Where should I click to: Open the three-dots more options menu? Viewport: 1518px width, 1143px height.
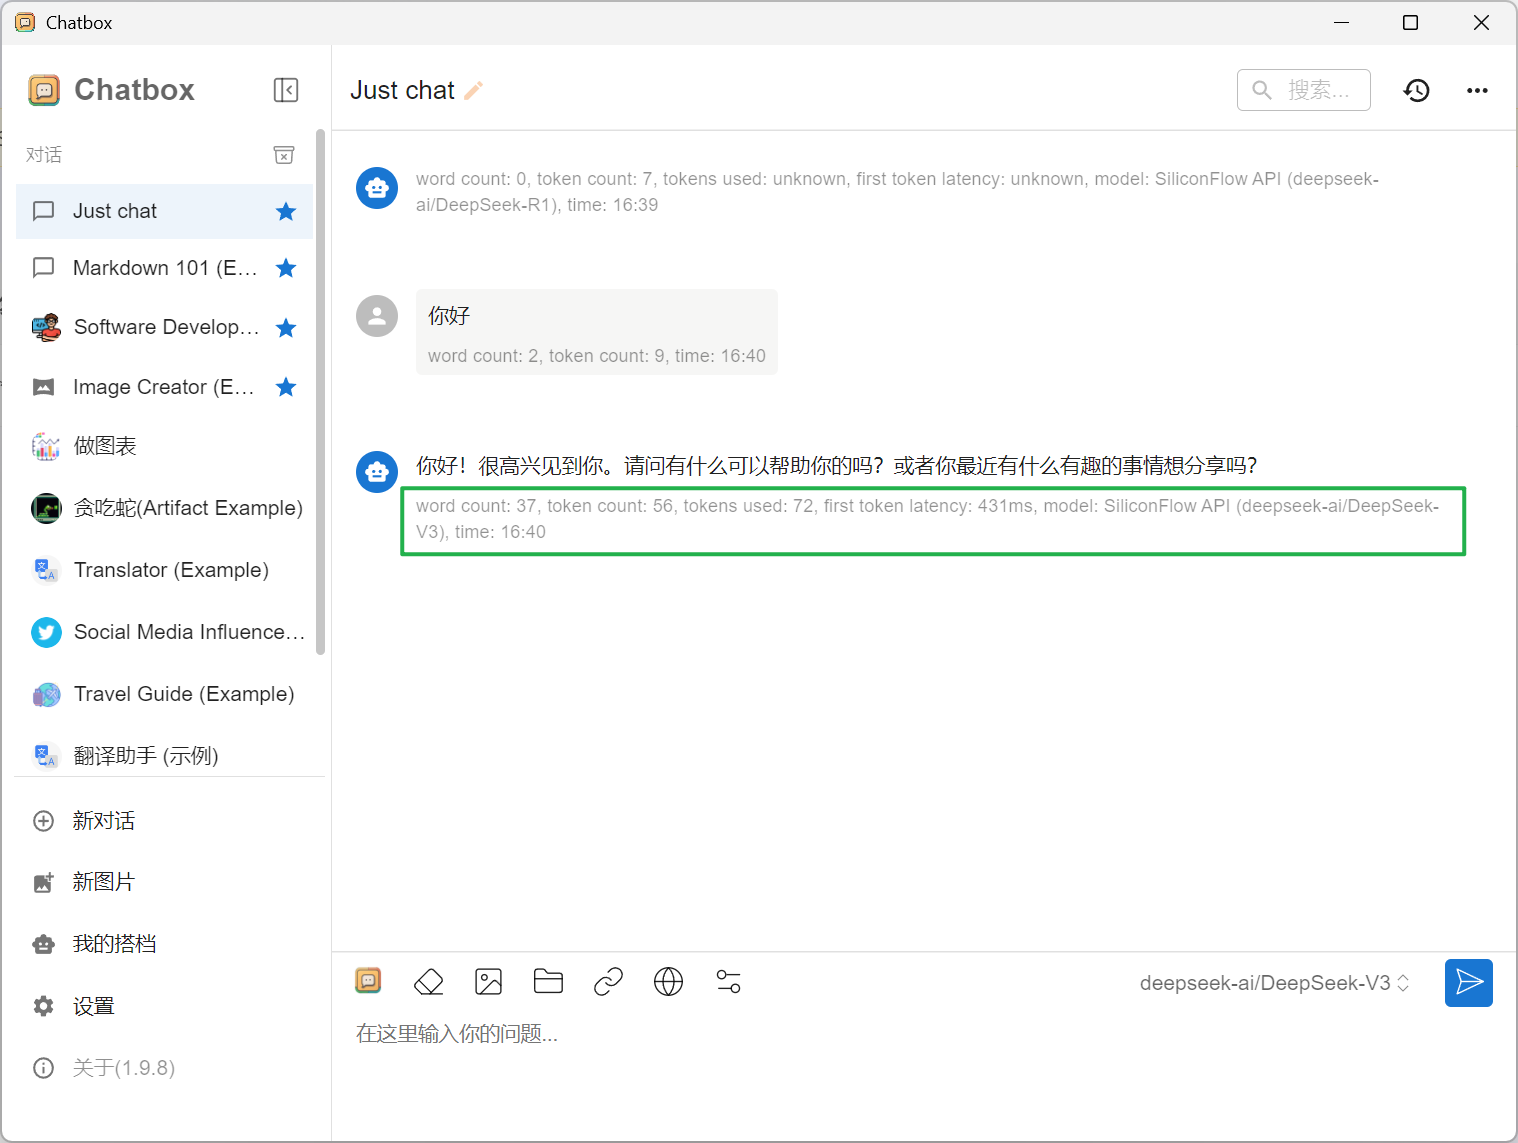pyautogui.click(x=1477, y=90)
